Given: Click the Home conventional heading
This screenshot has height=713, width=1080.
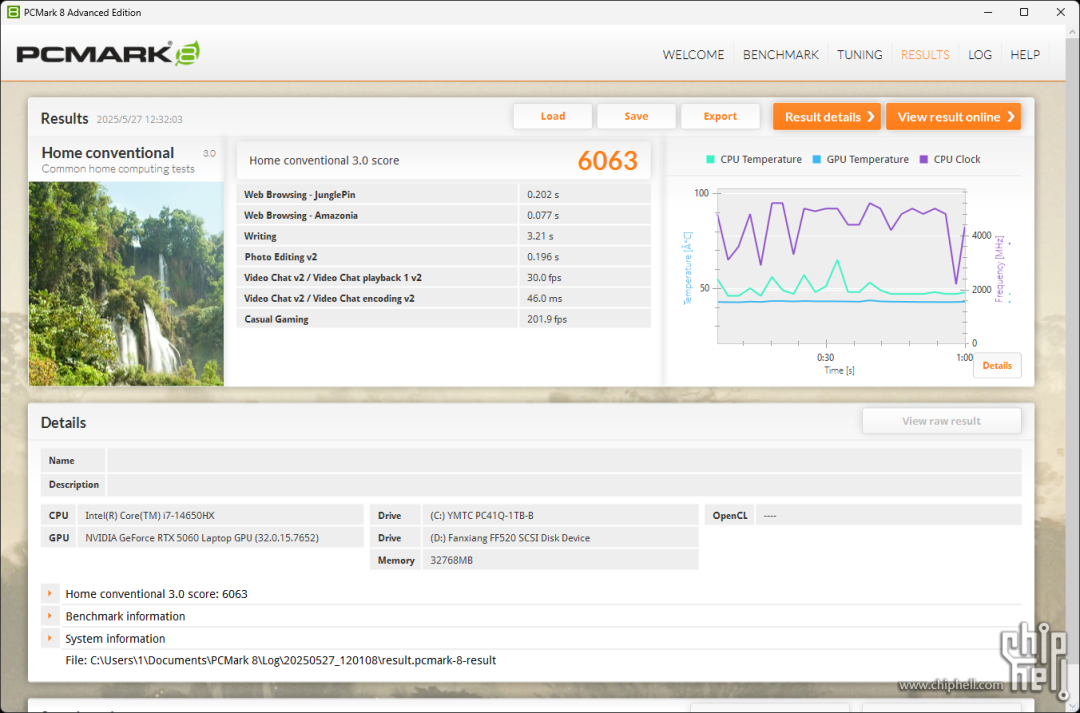Looking at the screenshot, I should pyautogui.click(x=107, y=153).
